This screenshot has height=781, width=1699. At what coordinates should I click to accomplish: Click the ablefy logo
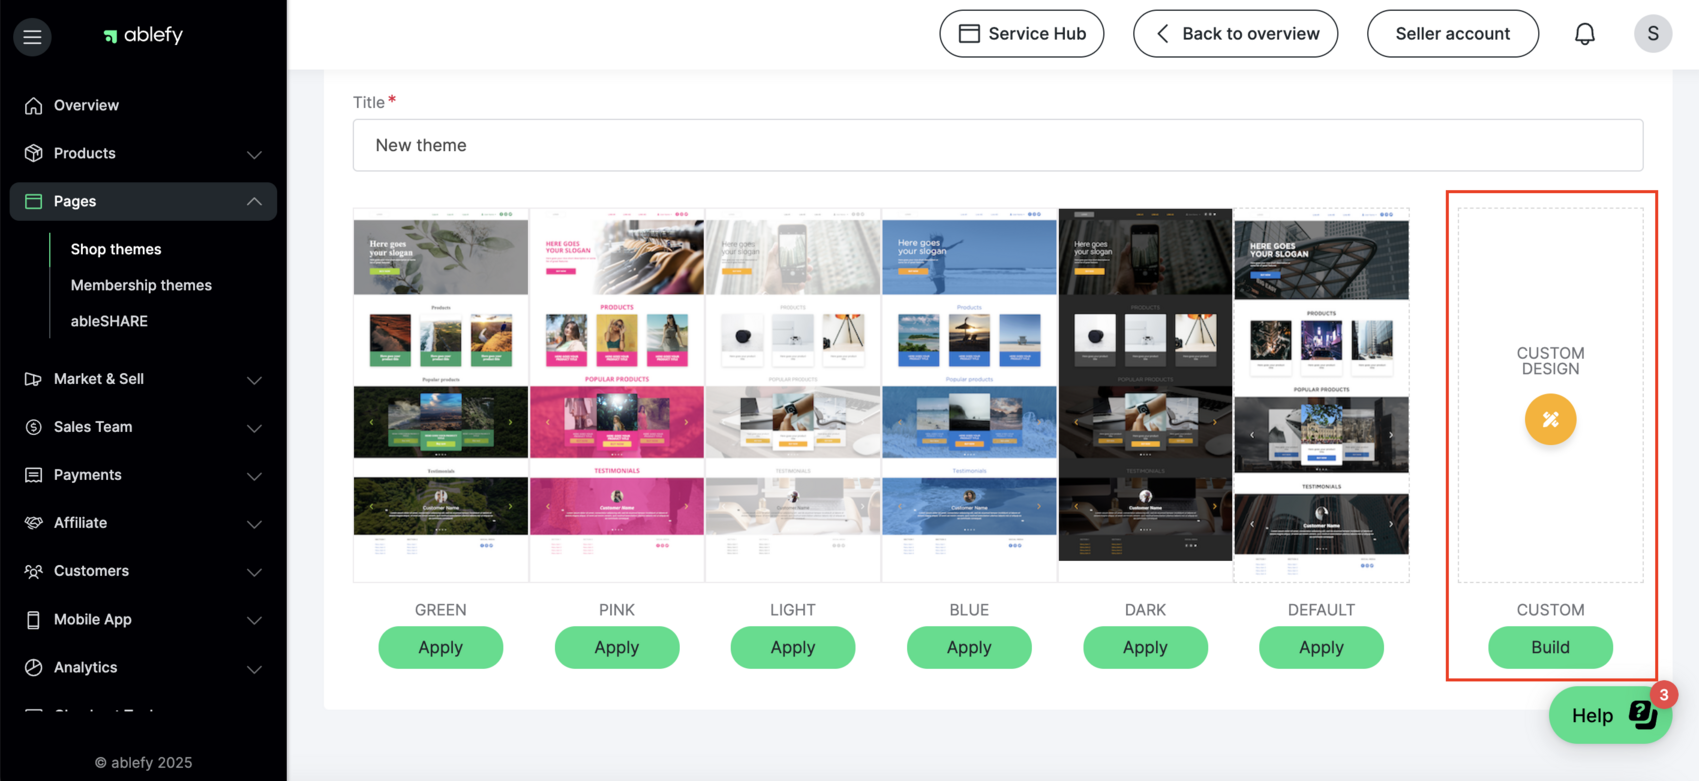tap(143, 35)
